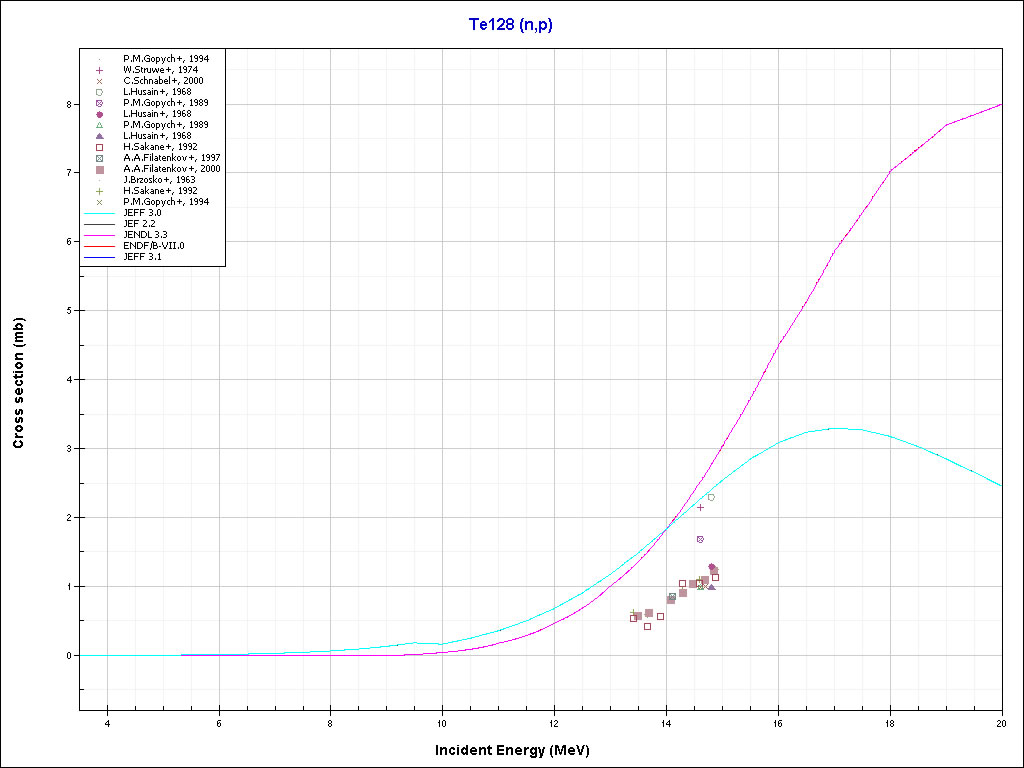This screenshot has height=768, width=1024.
Task: Click the red ENDF/B-VII.0 legend line
Action: coord(99,246)
